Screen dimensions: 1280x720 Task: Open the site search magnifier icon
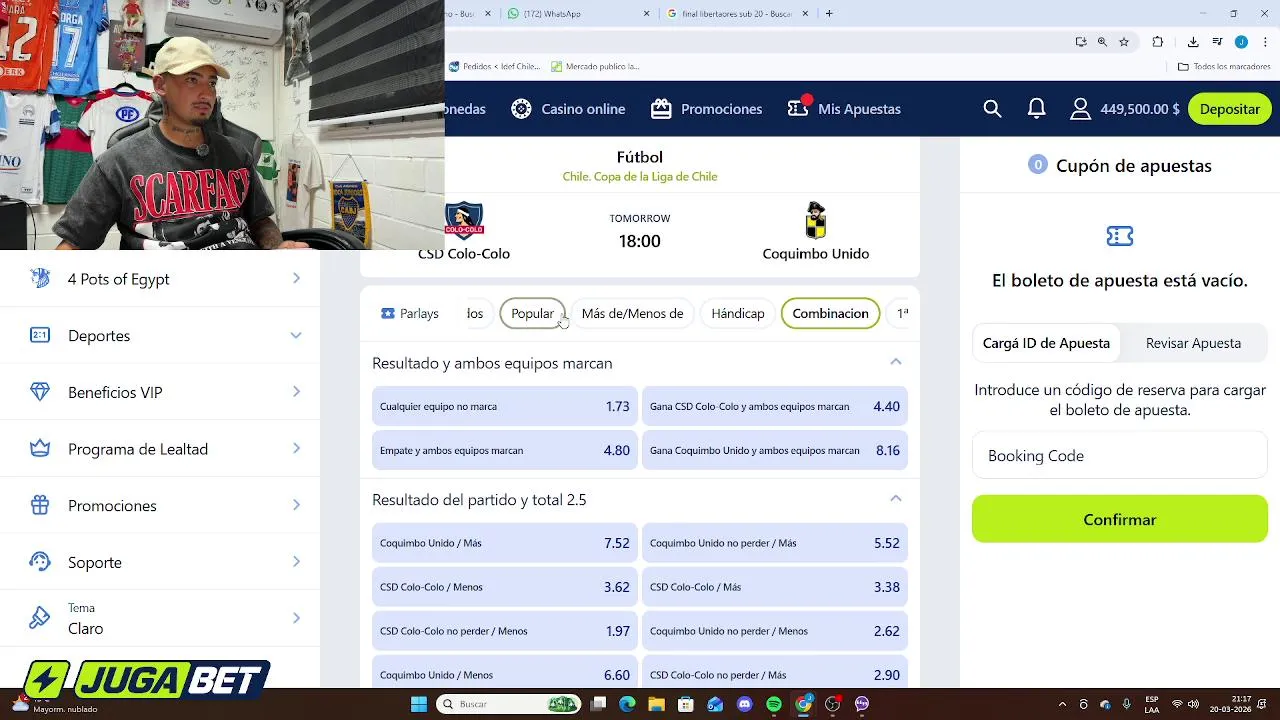pos(992,109)
